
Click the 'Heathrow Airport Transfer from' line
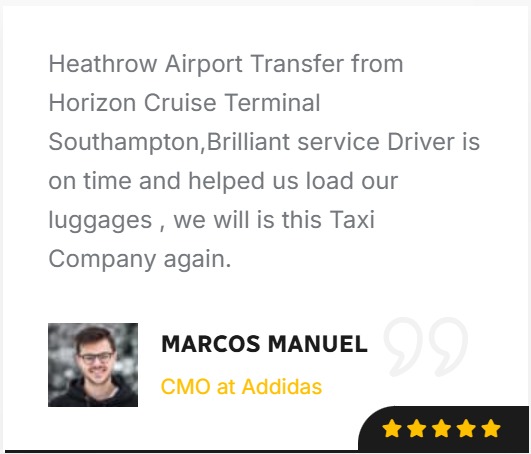(226, 64)
